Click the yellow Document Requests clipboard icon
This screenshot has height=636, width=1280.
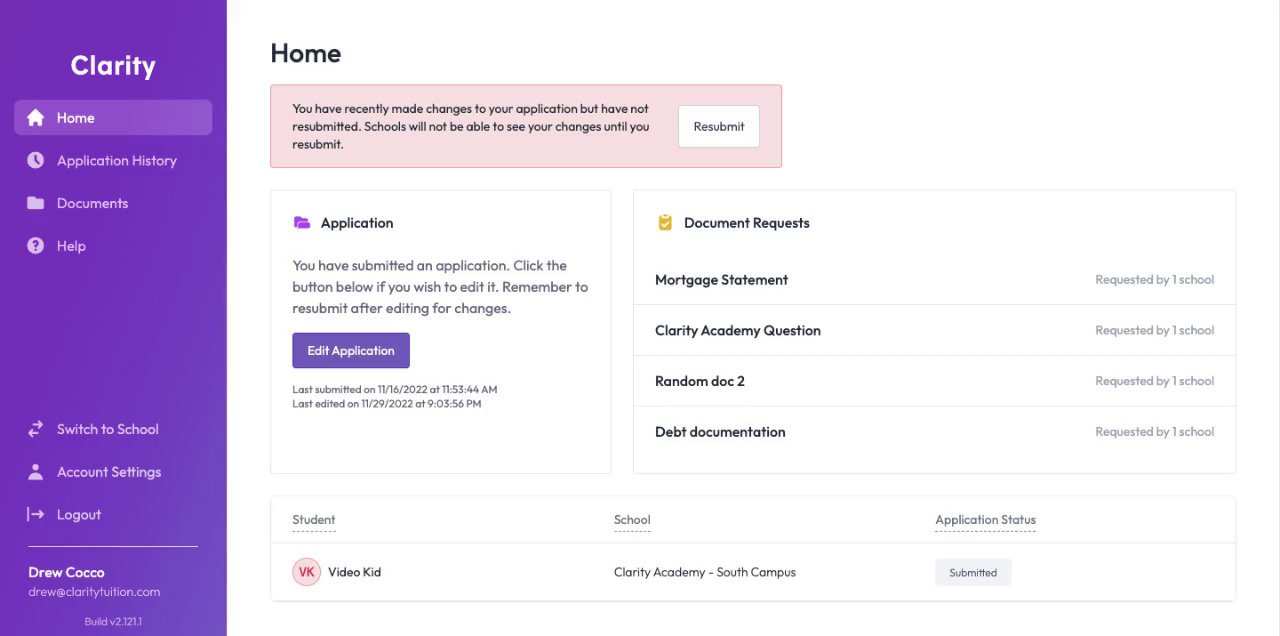[665, 223]
